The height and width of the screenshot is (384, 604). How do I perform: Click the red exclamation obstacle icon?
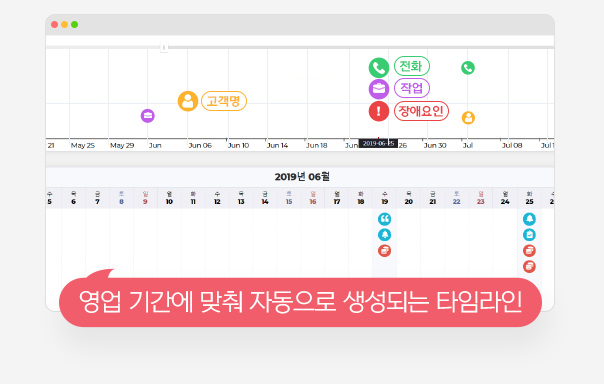point(379,111)
